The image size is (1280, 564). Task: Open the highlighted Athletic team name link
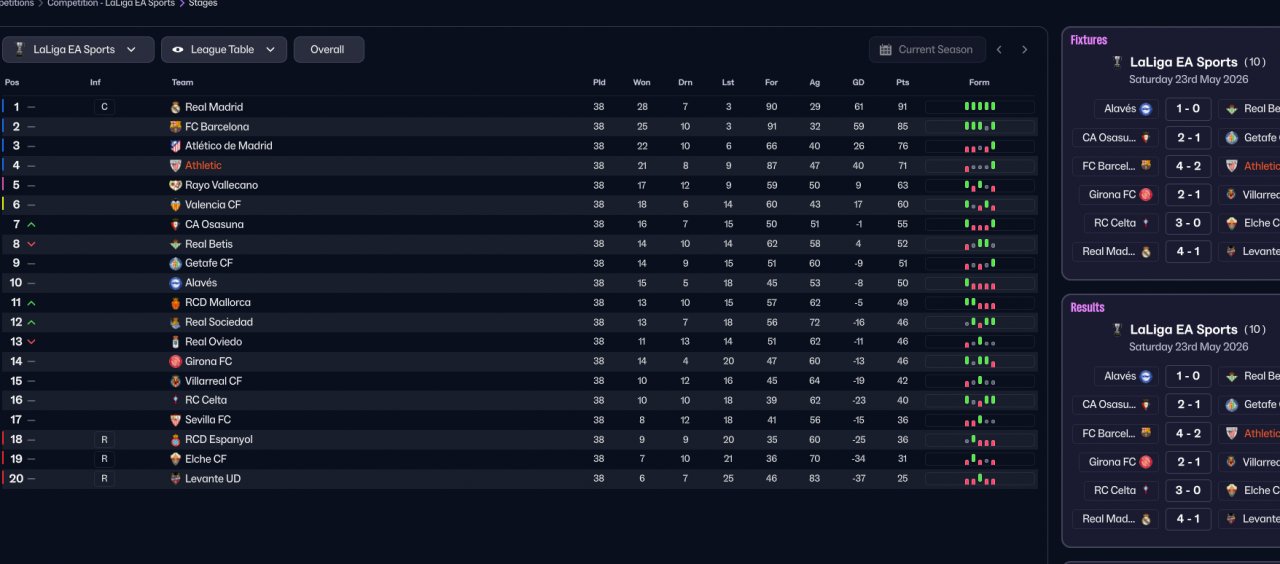[204, 166]
